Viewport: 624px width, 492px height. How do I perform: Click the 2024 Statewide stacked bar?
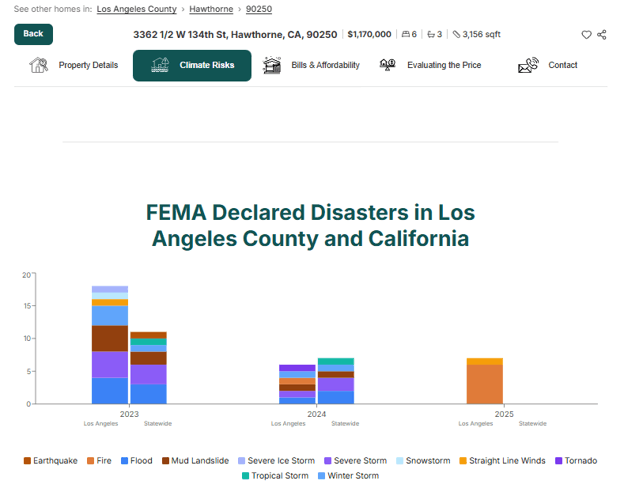(x=336, y=381)
